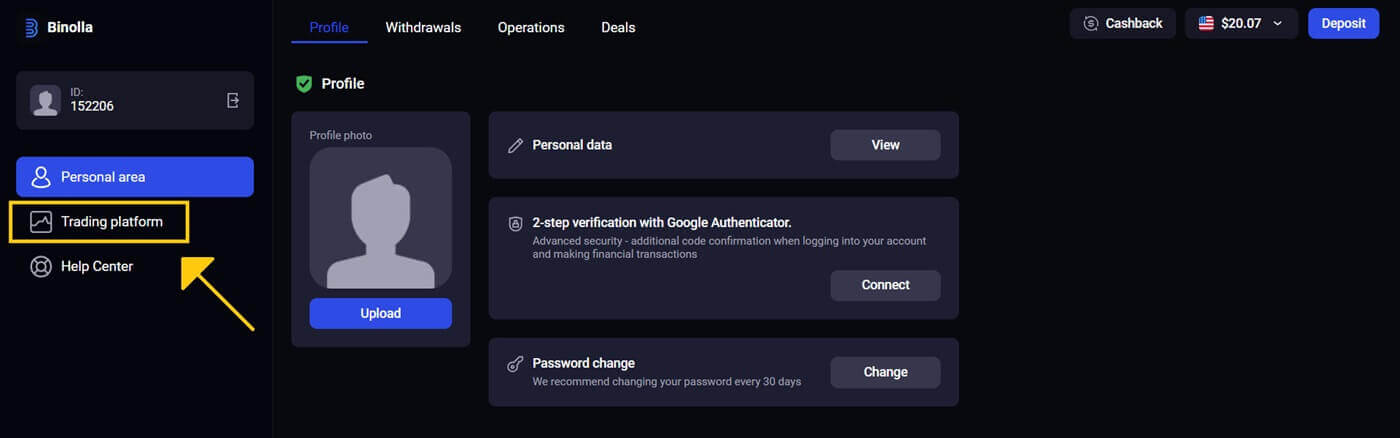Open the Cashback button

(1122, 24)
